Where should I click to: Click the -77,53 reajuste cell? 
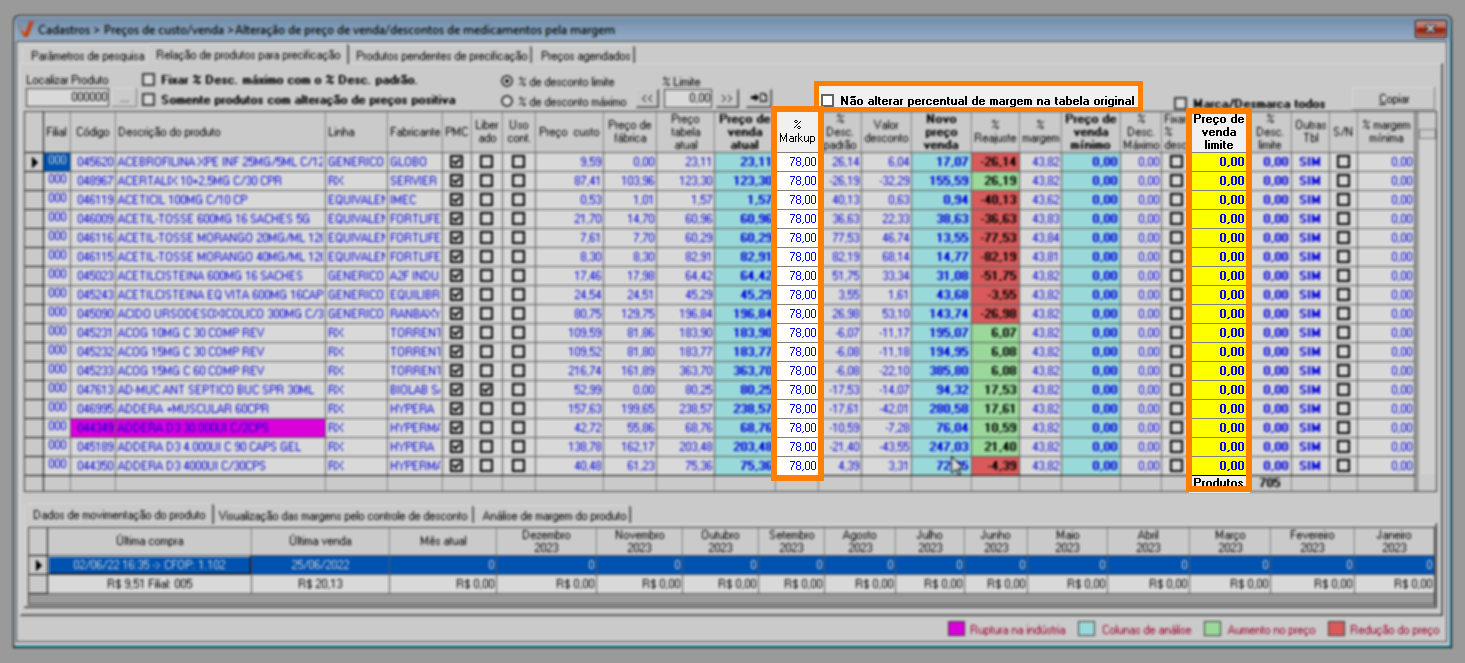tap(995, 237)
